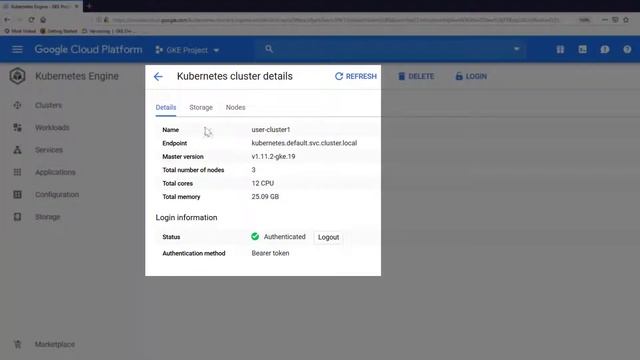
Task: Click the cluster name user-cluster1
Action: 271,129
